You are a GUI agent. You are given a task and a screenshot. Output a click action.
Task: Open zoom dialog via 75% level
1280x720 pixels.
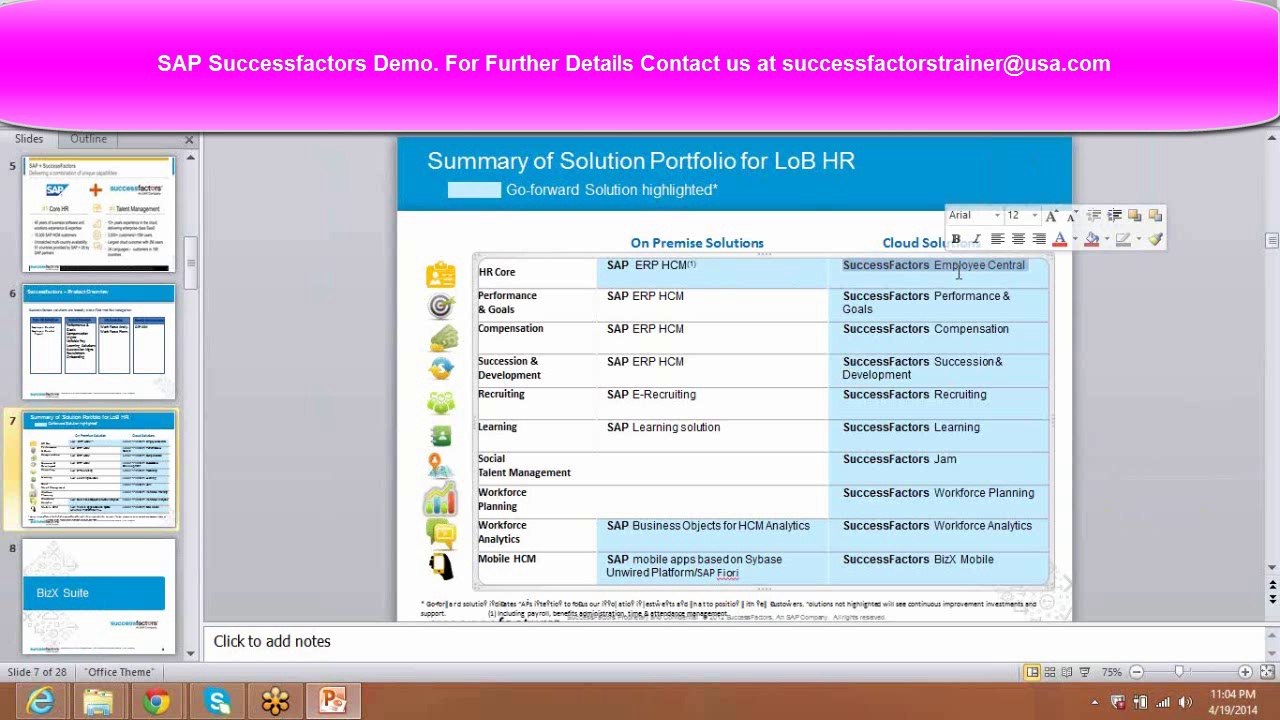pyautogui.click(x=1112, y=672)
